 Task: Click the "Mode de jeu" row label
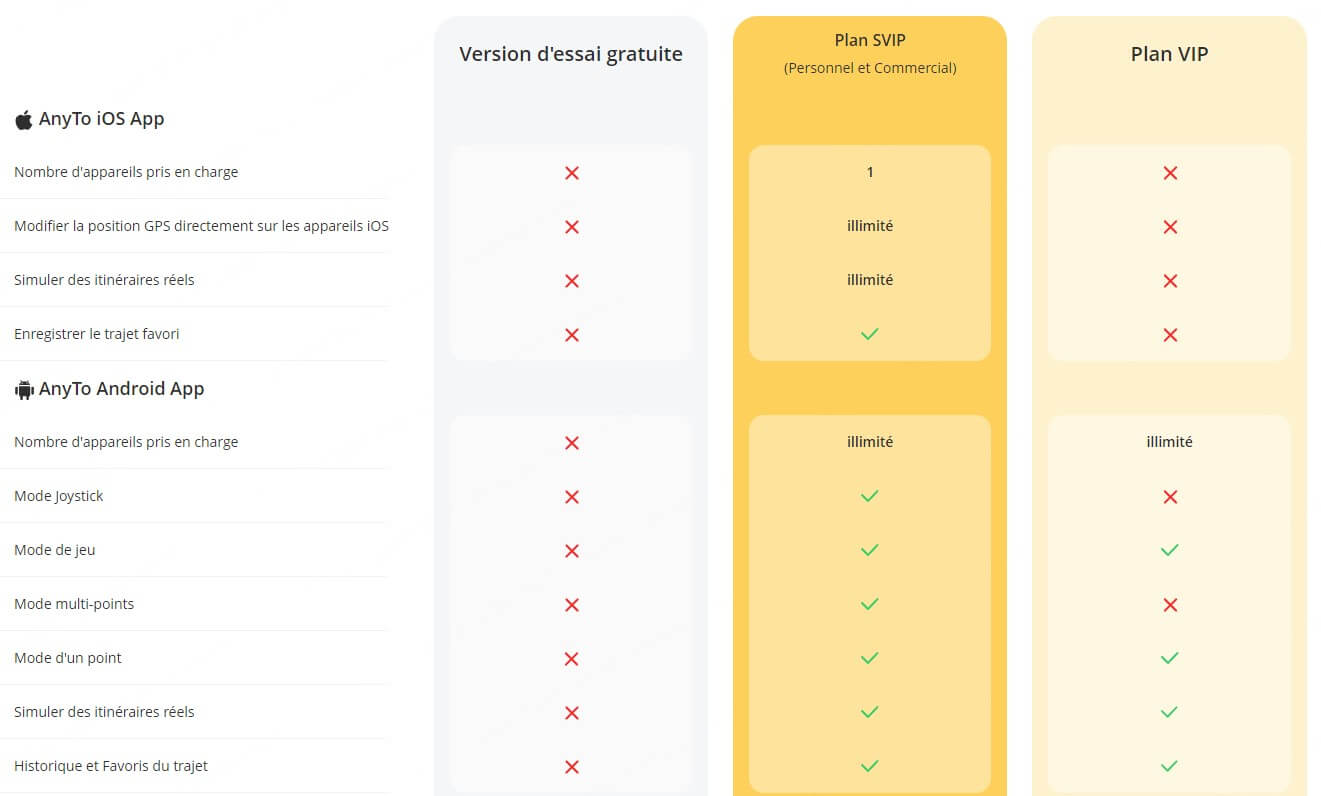pyautogui.click(x=55, y=550)
